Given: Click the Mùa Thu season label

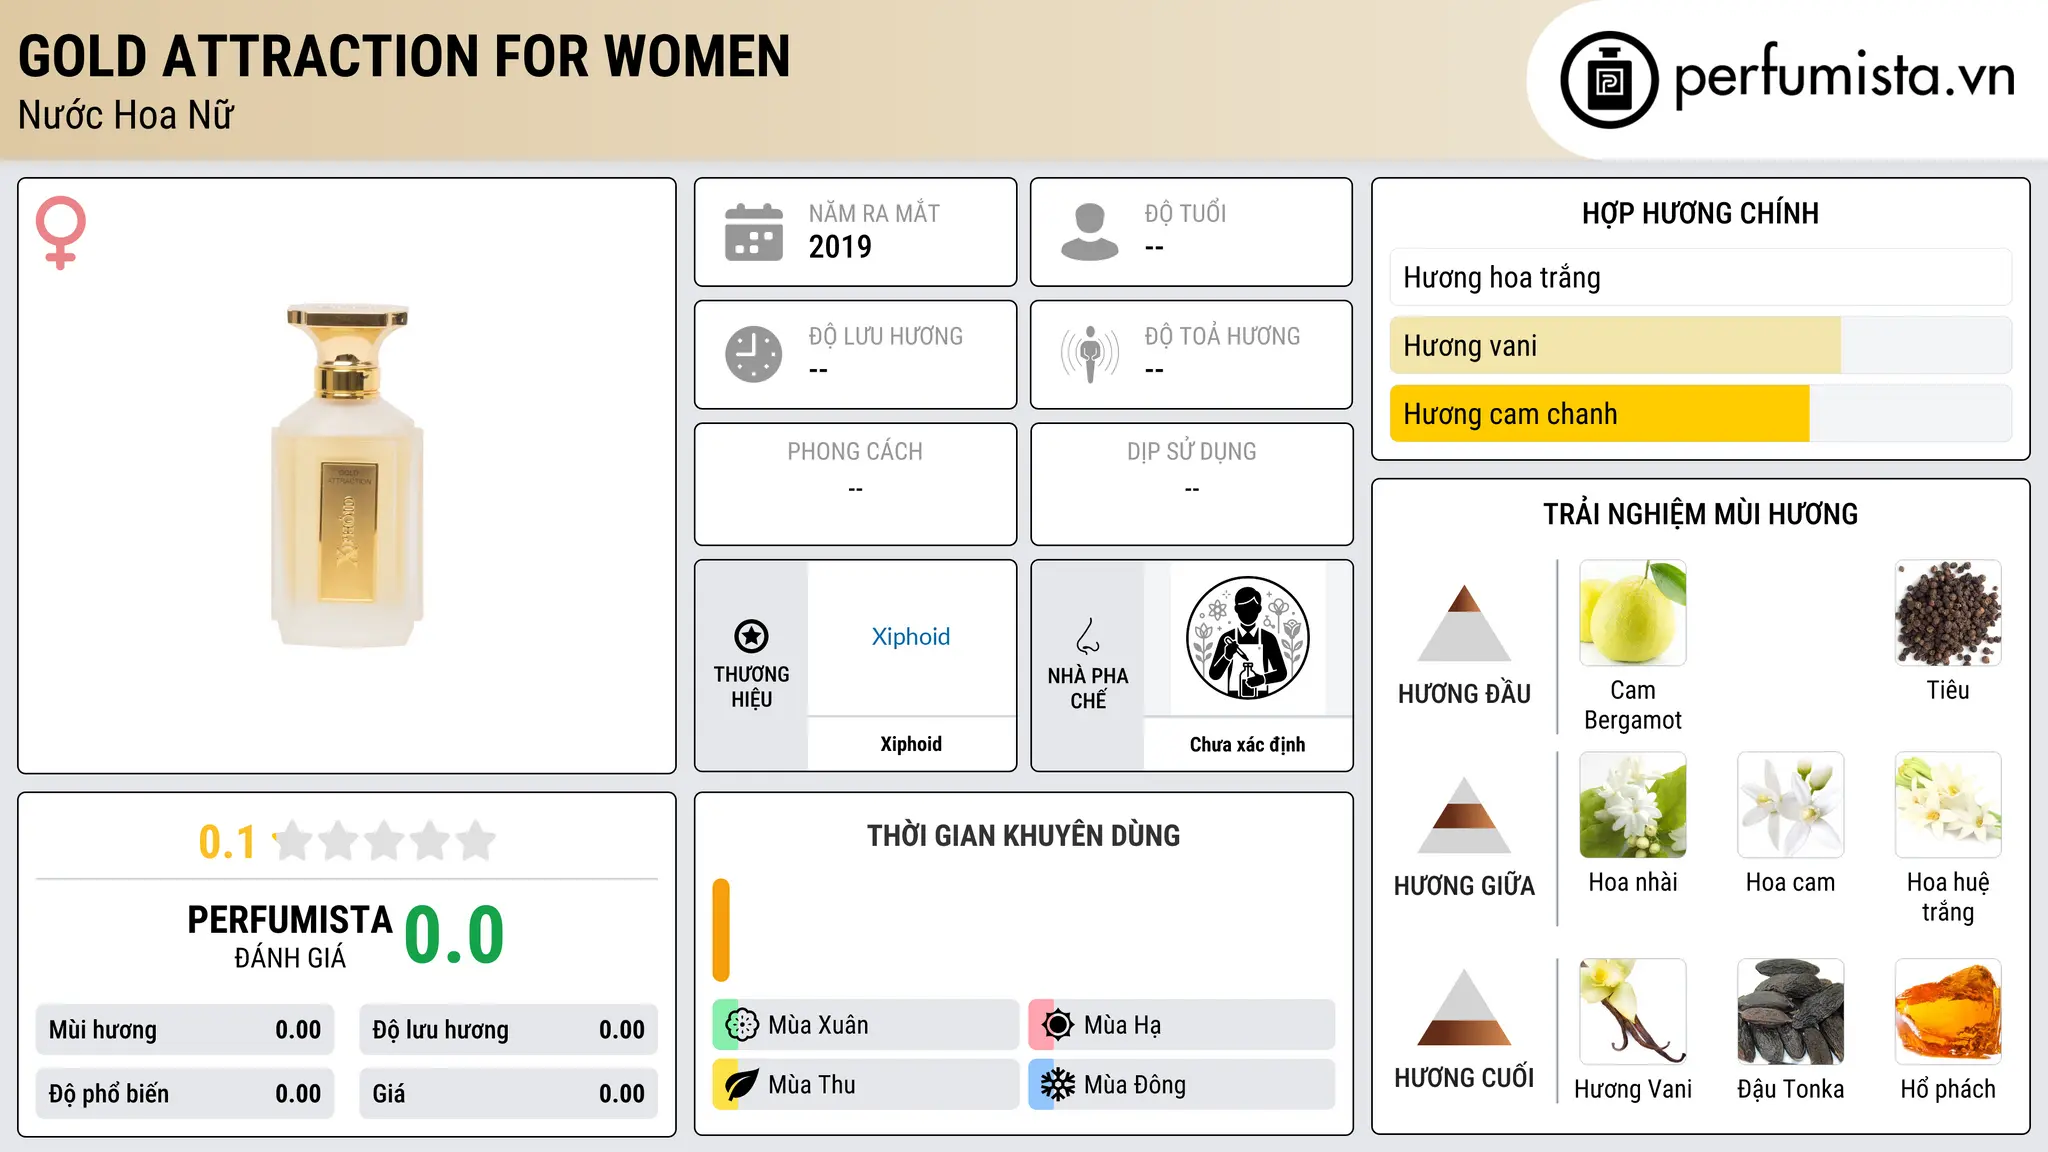Looking at the screenshot, I should [x=812, y=1085].
